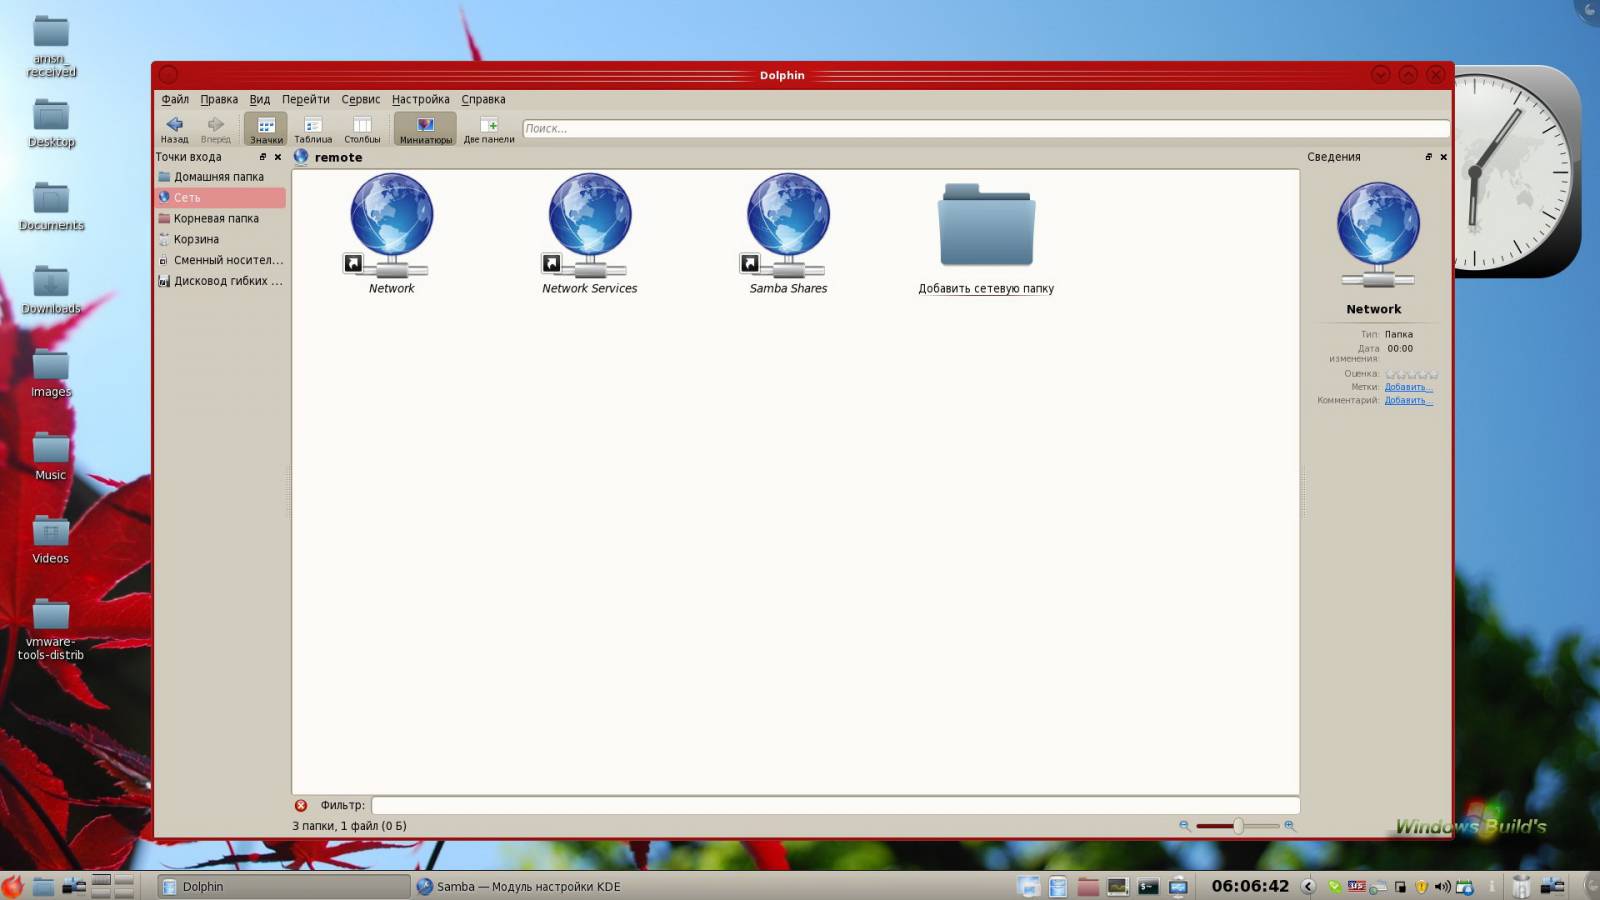Click the zoom out magnifier icon

pyautogui.click(x=1184, y=826)
